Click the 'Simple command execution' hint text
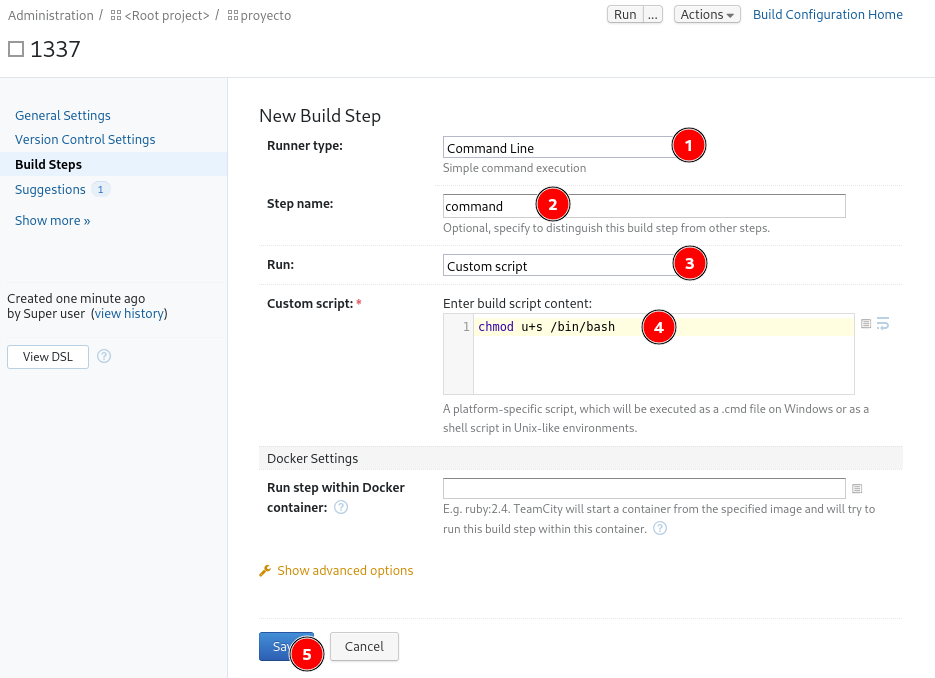 (x=515, y=168)
